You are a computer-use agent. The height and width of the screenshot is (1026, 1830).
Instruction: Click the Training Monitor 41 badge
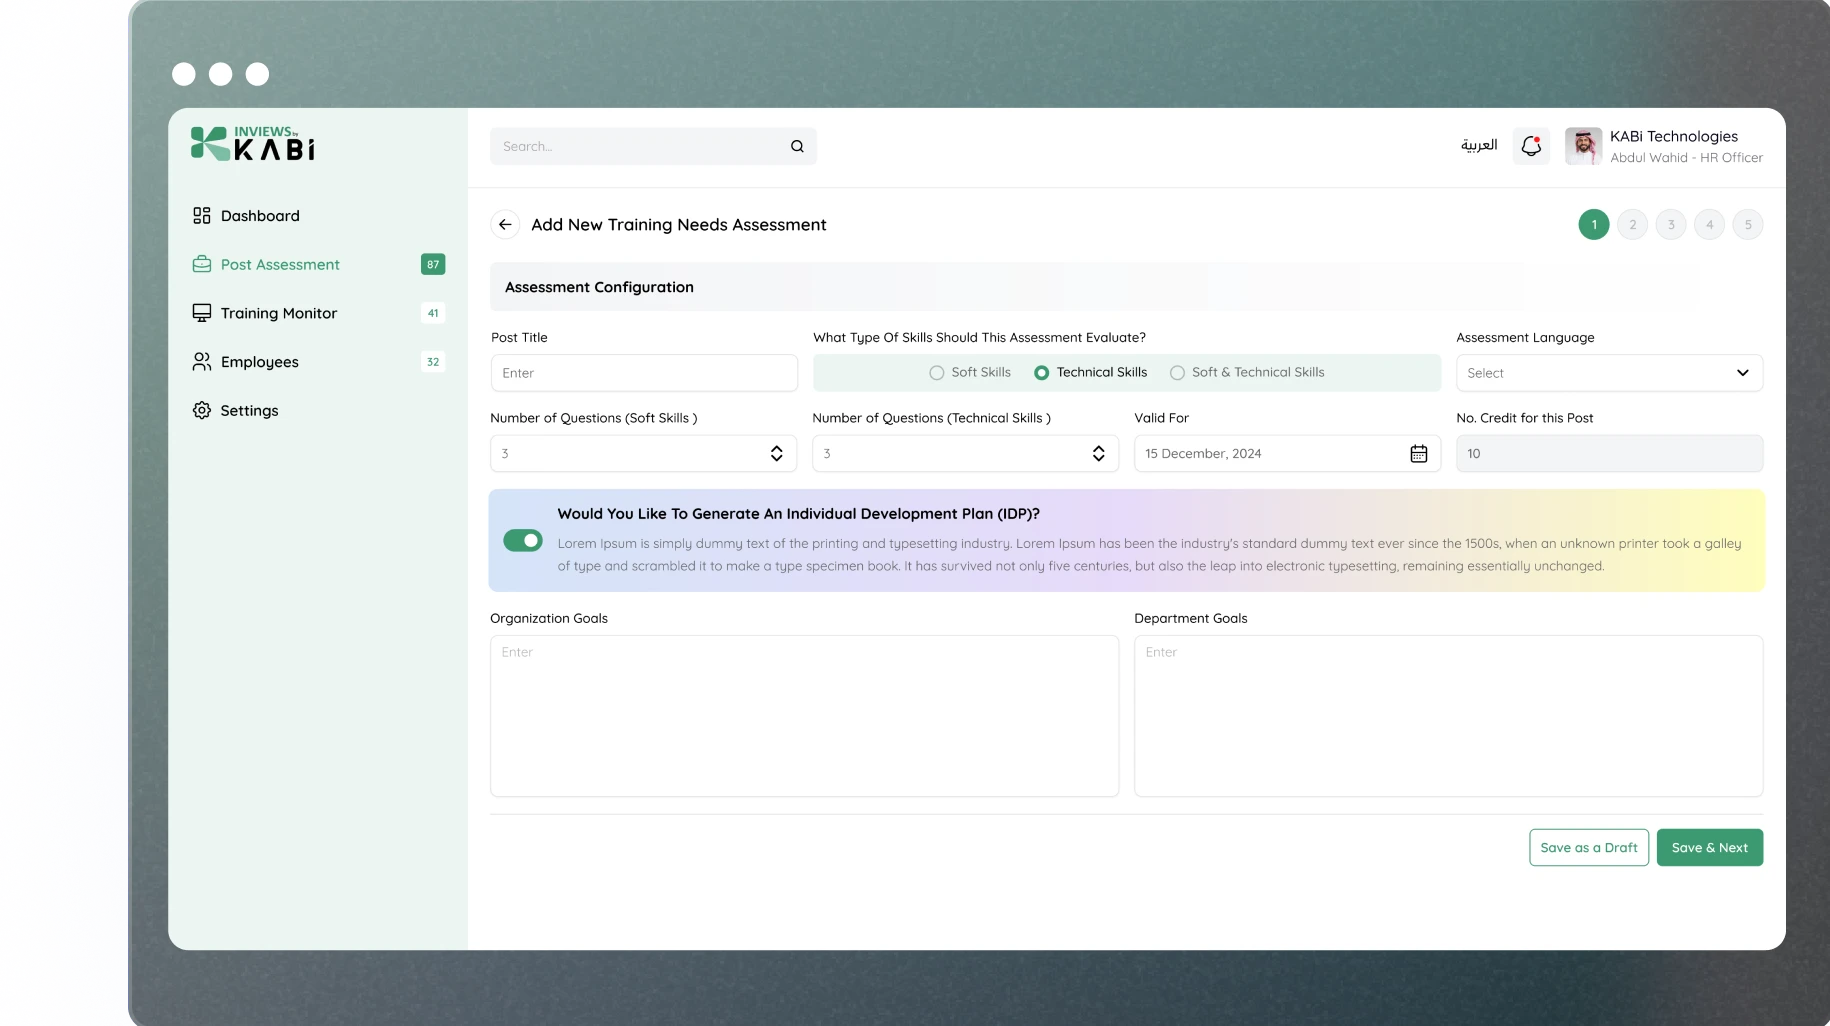click(433, 313)
